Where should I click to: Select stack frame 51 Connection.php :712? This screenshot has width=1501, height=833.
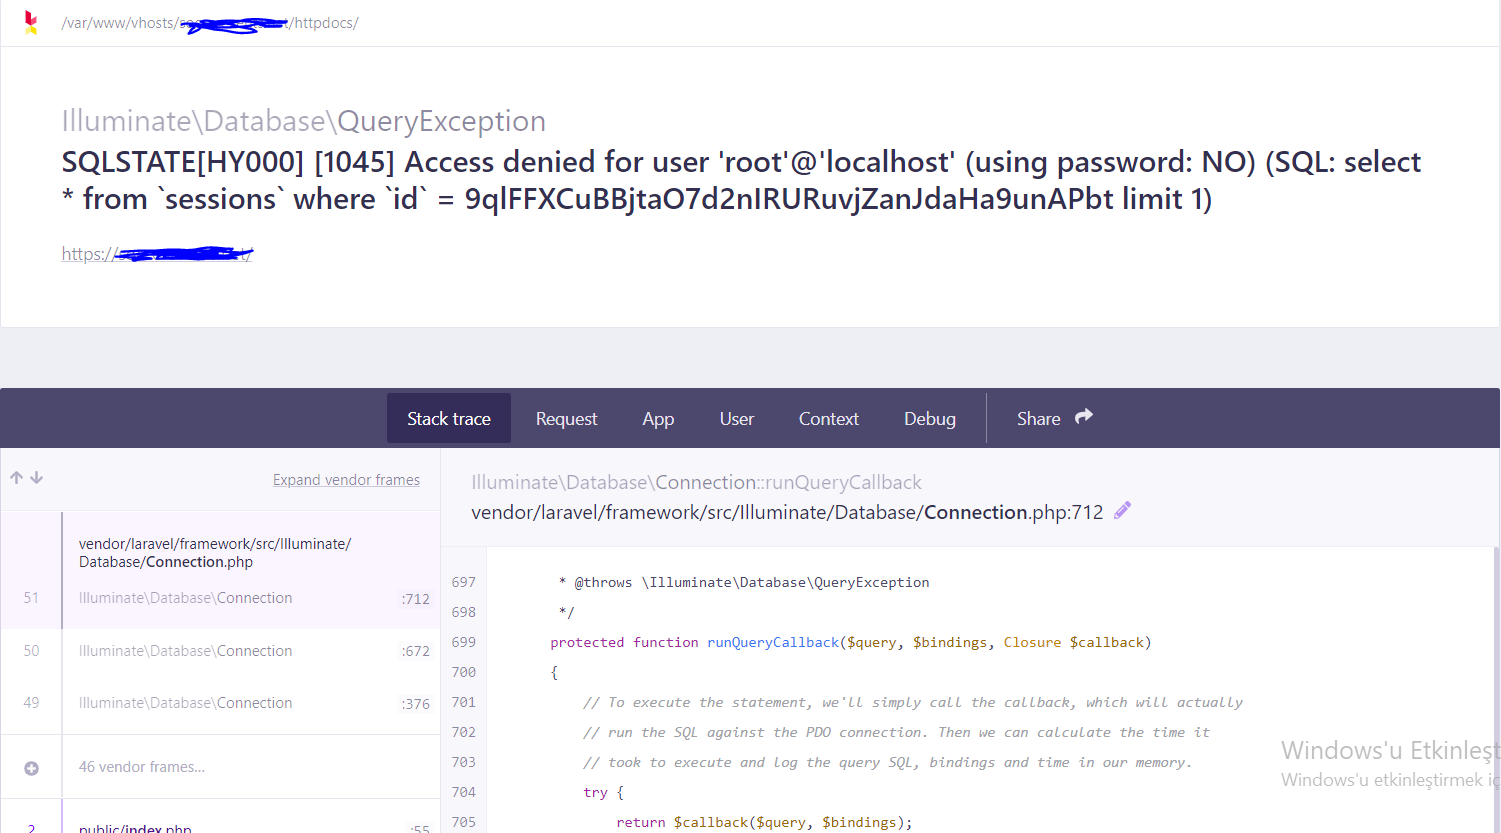pos(221,570)
